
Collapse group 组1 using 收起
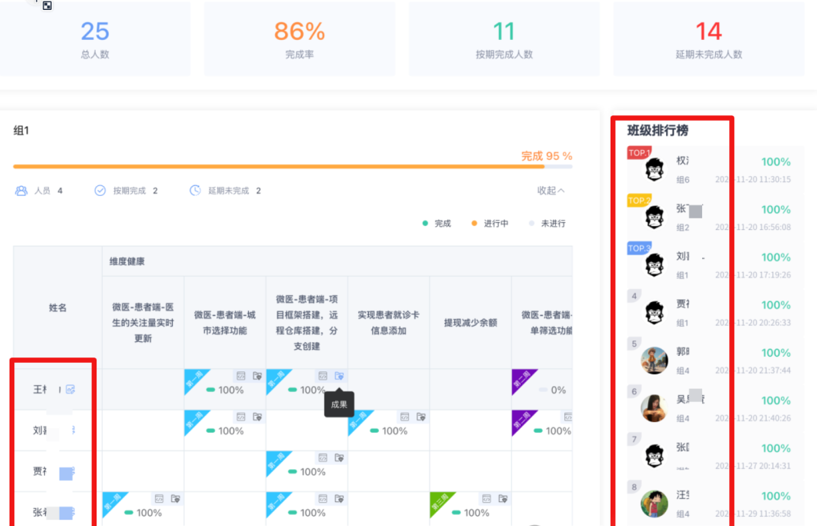(550, 190)
